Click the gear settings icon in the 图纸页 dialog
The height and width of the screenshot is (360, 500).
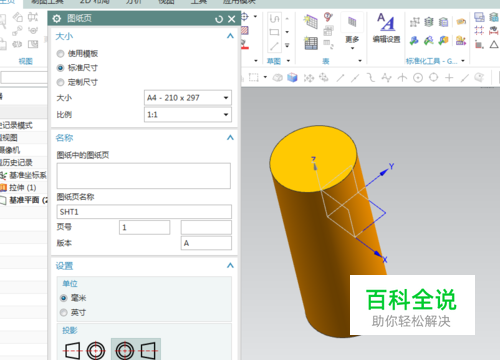57,19
